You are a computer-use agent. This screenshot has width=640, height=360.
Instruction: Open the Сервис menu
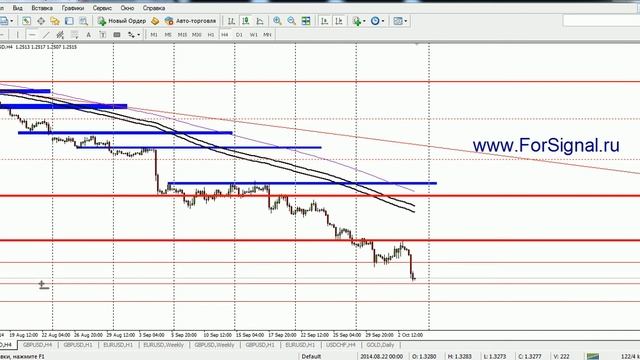coord(102,8)
